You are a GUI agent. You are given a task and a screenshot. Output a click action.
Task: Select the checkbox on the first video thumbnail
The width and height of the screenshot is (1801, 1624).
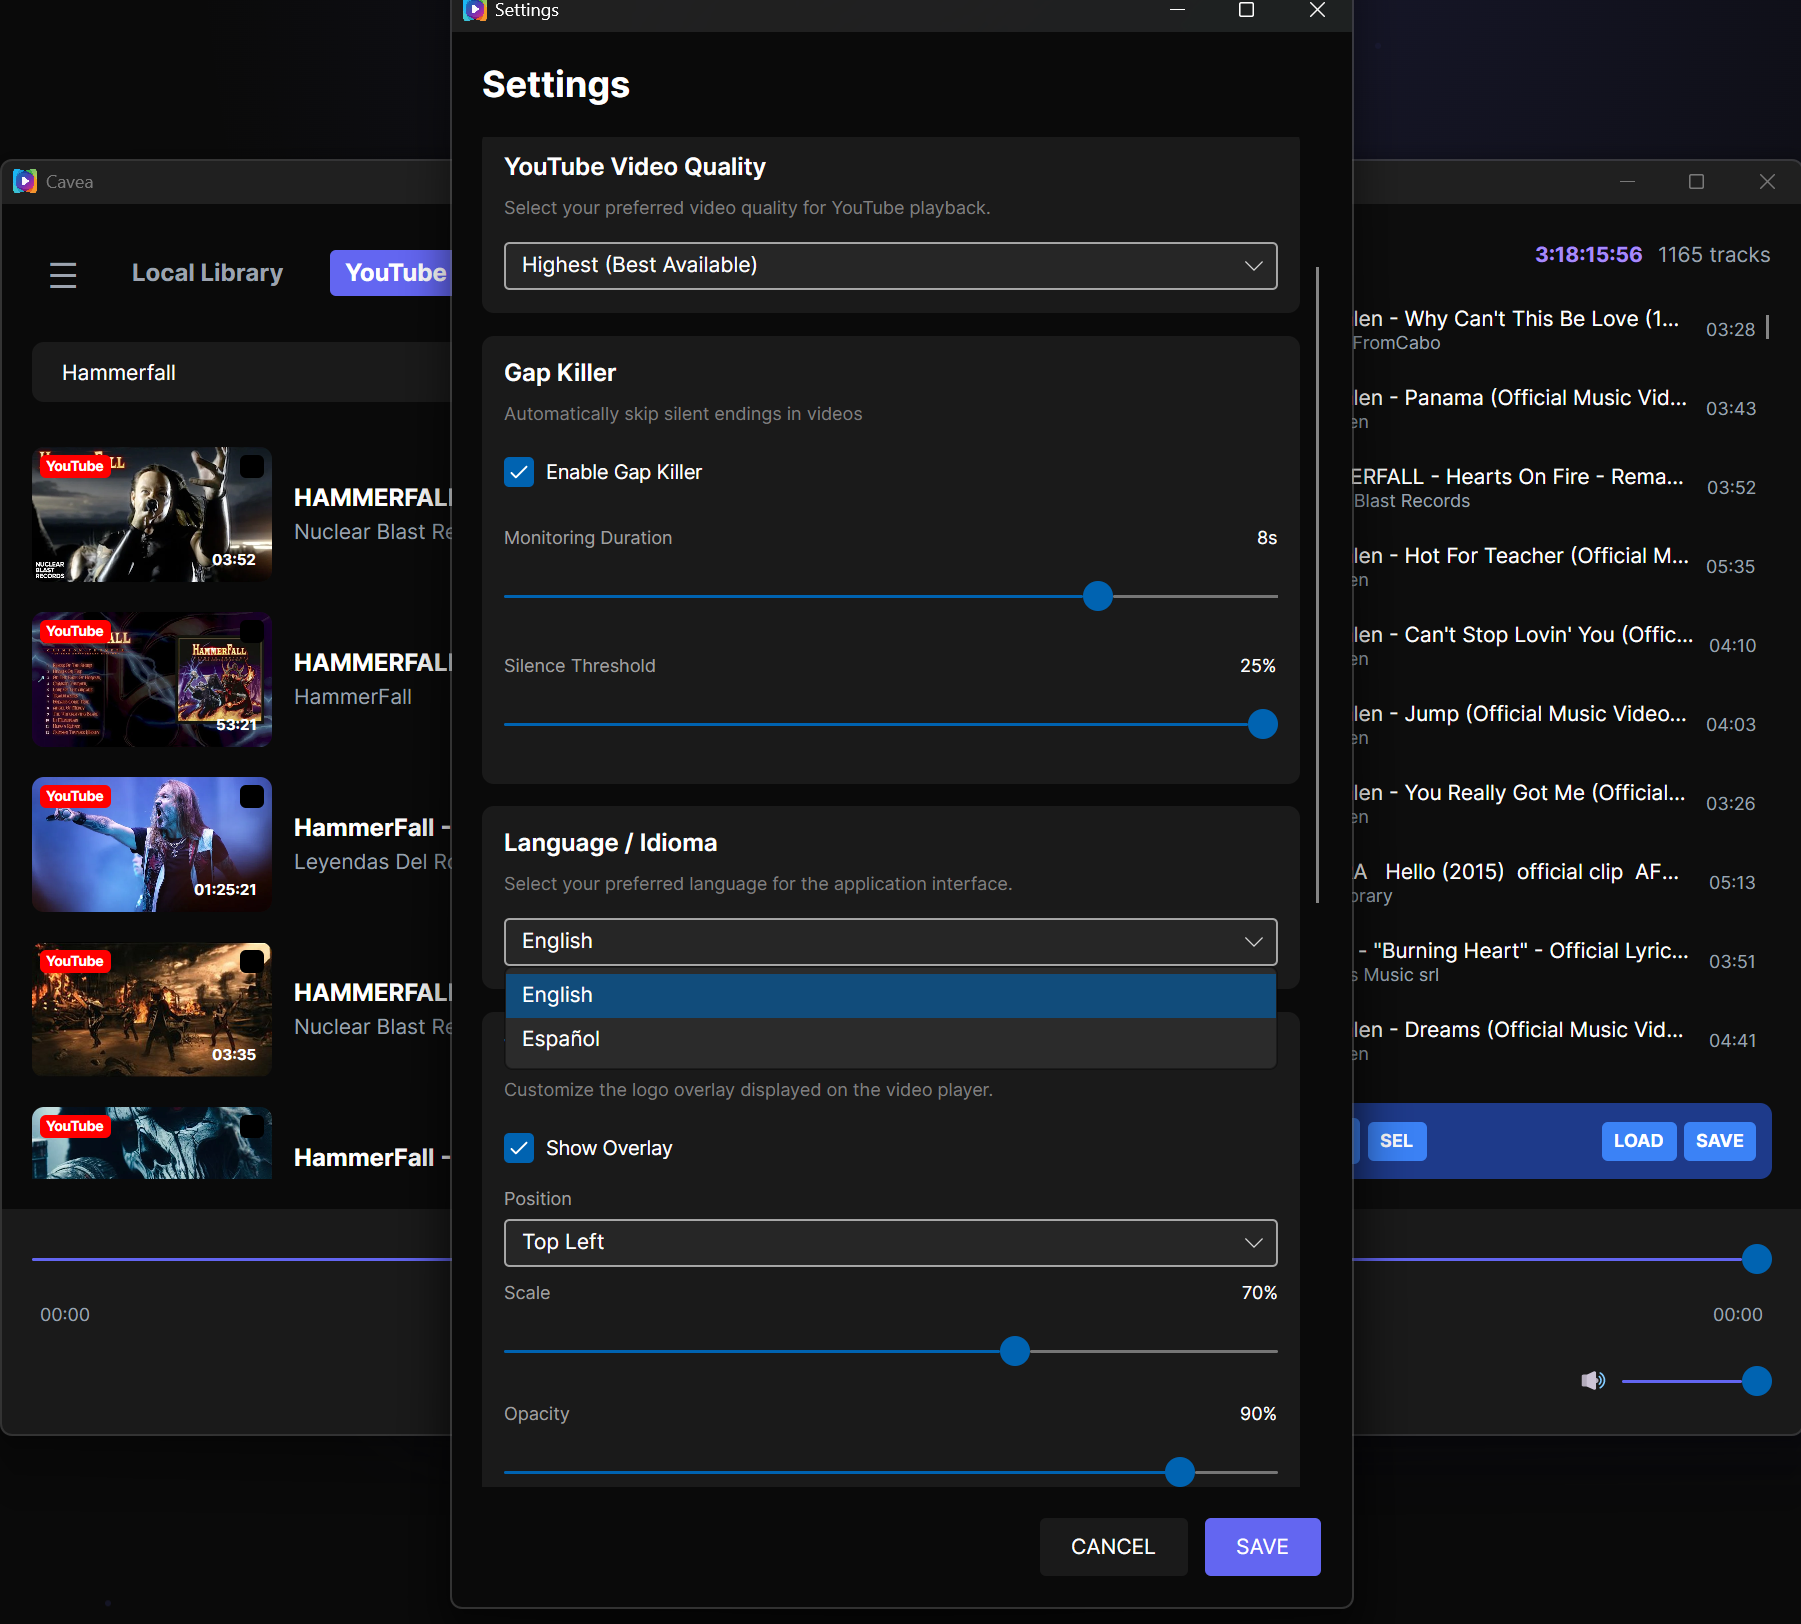[251, 465]
